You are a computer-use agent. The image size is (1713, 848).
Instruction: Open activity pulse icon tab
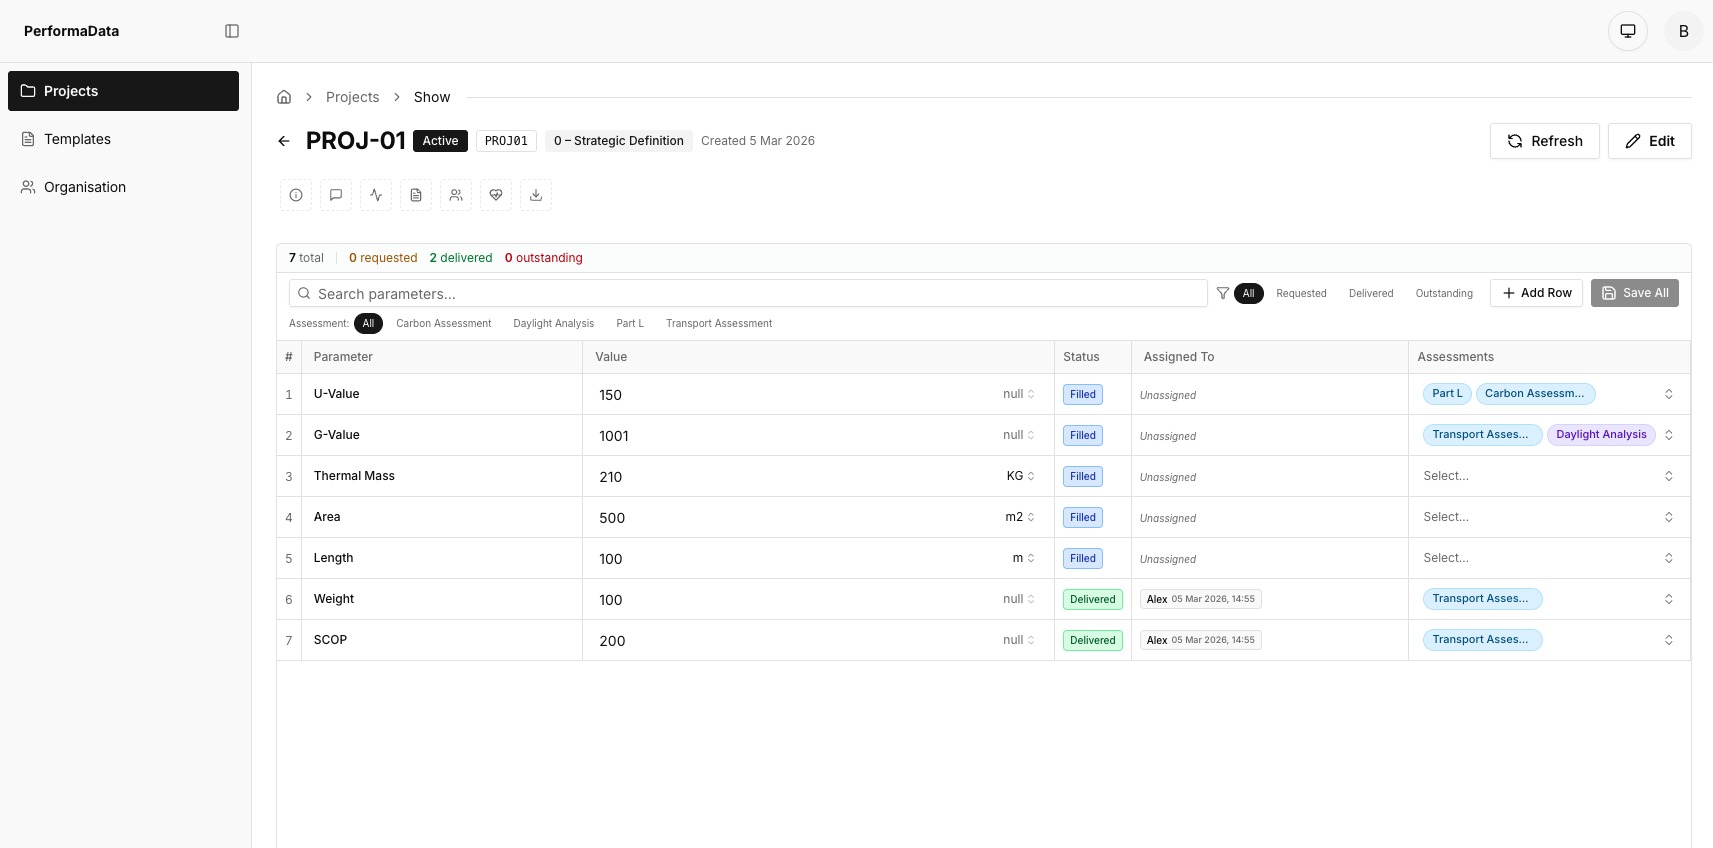pyautogui.click(x=376, y=195)
